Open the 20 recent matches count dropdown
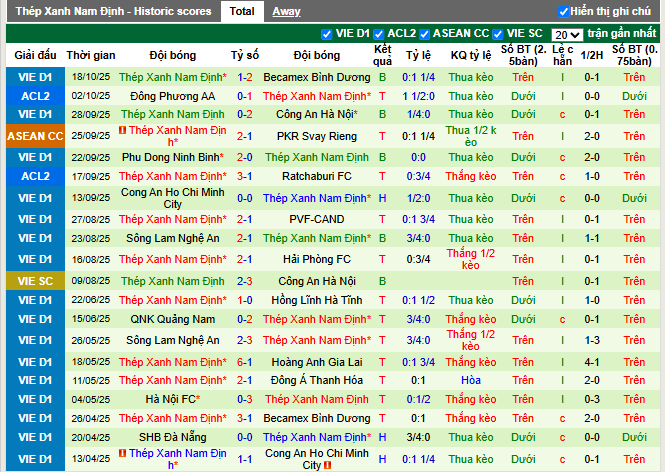Image resolution: width=665 pixels, height=472 pixels. 568,34
